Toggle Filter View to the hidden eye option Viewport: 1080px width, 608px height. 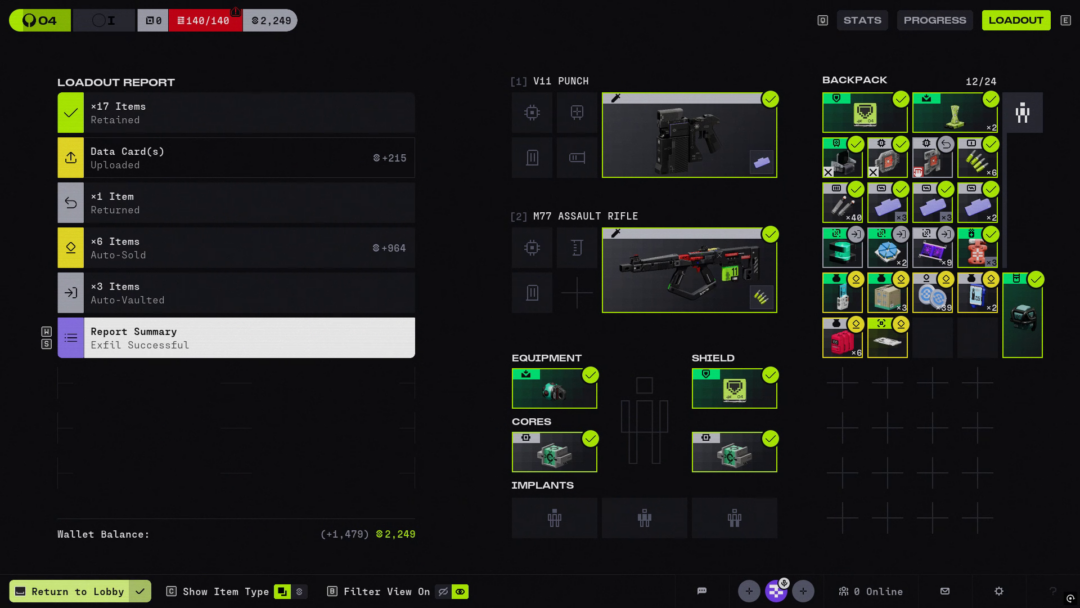(x=442, y=591)
